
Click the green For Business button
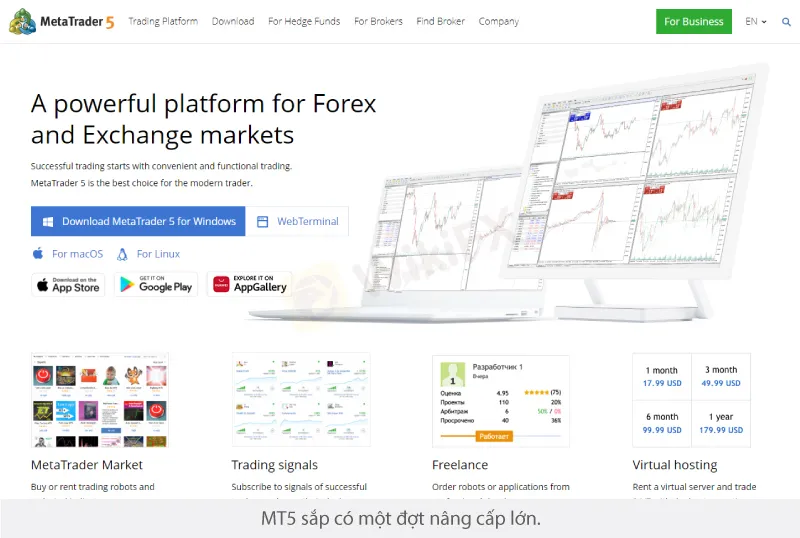pos(694,21)
